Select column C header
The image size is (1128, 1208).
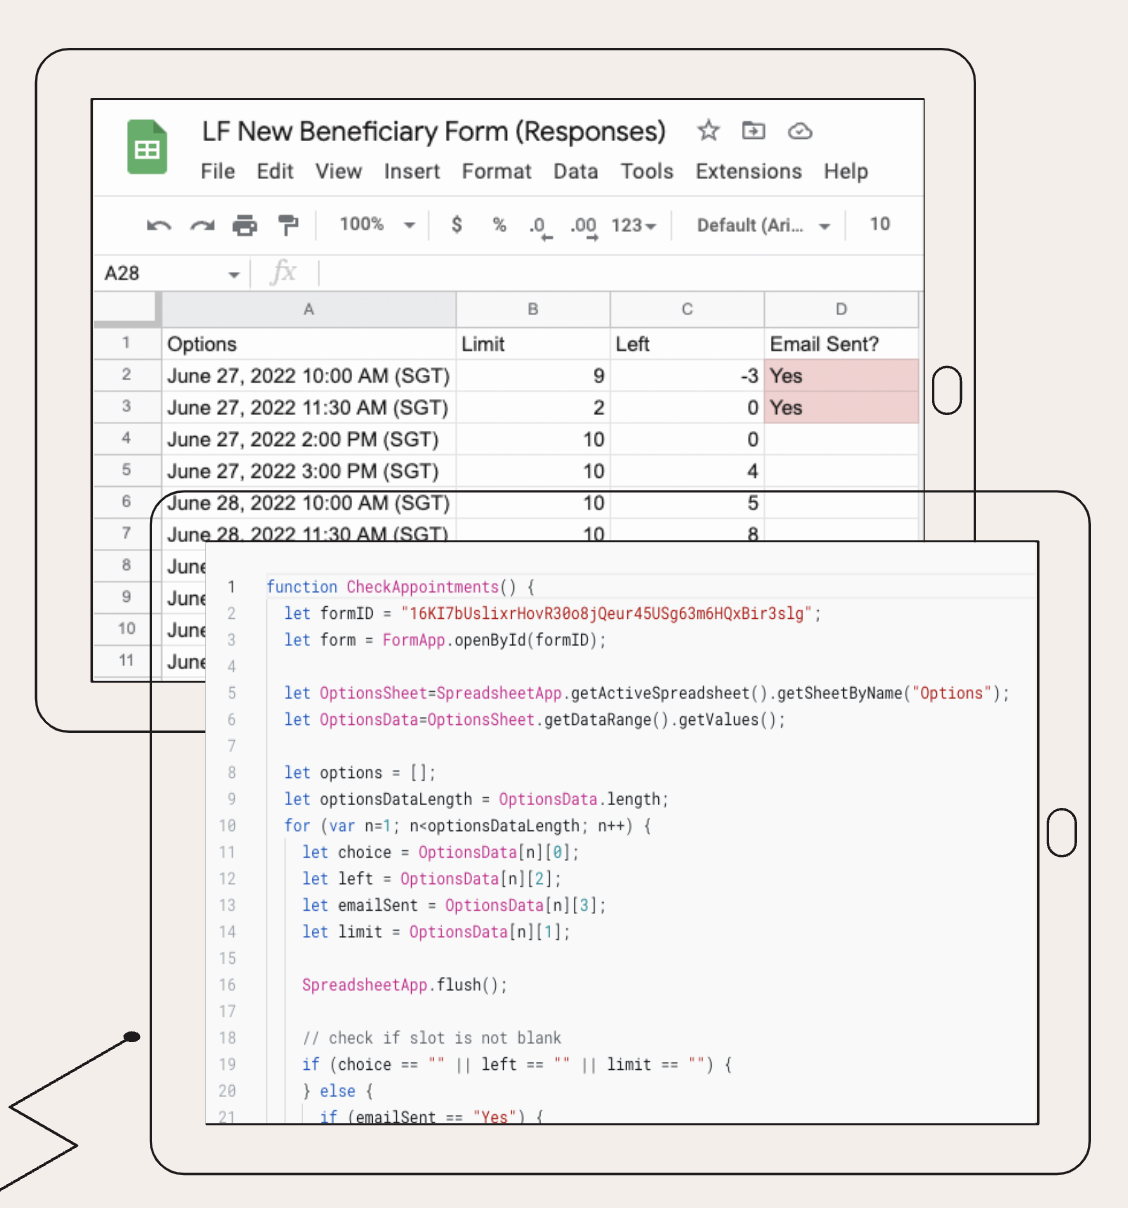[x=687, y=309]
